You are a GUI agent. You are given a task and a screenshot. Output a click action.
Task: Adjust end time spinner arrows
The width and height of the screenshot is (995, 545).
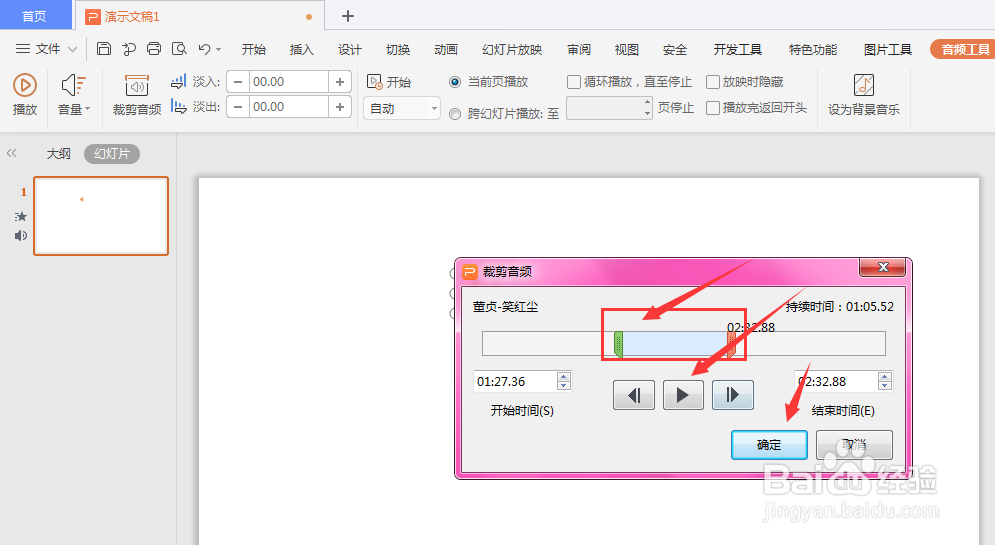pyautogui.click(x=885, y=381)
